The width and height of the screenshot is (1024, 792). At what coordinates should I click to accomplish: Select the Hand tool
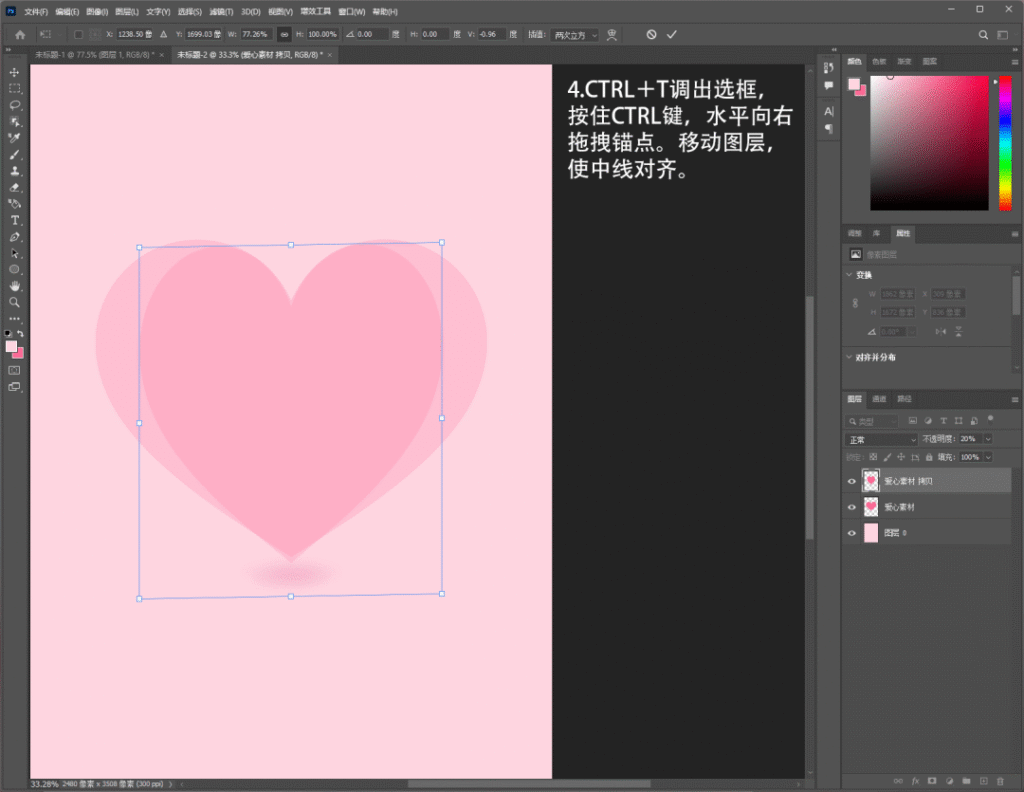click(x=14, y=286)
